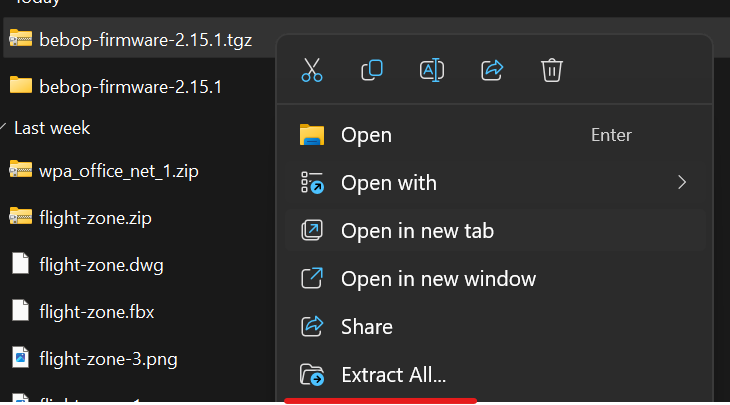Select the flight-zone.zip file

click(x=95, y=217)
